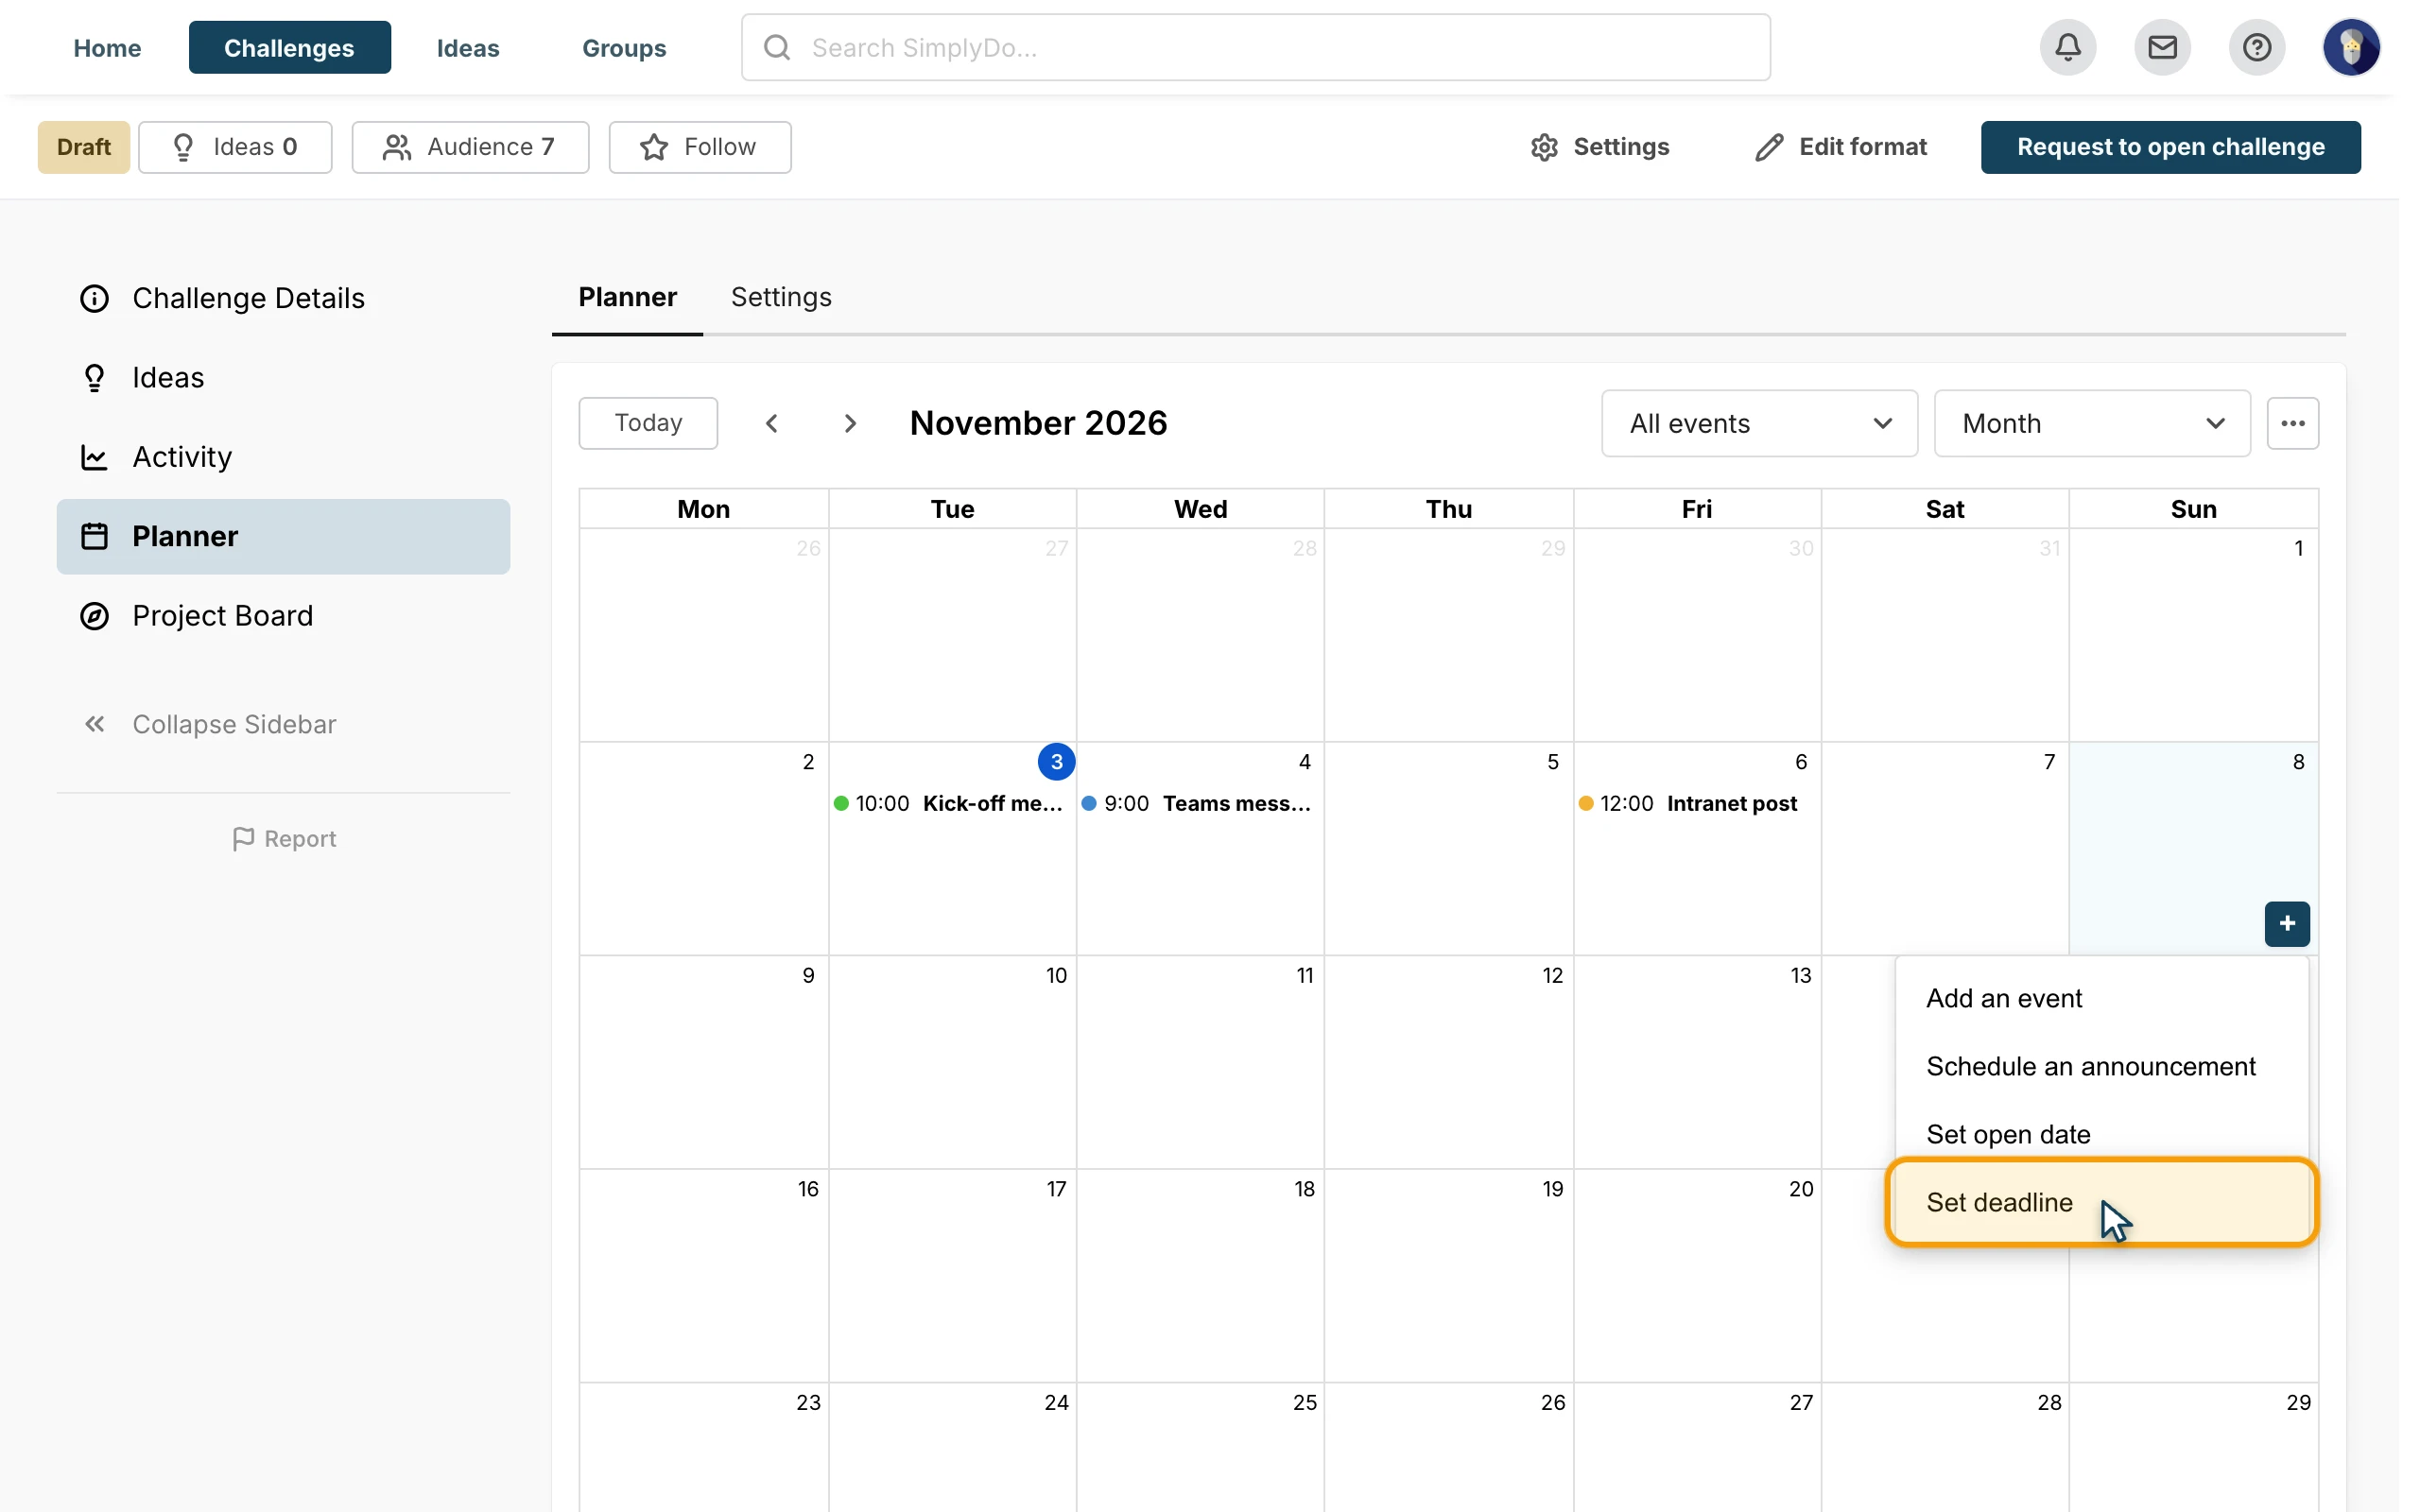Choose Set deadline
The height and width of the screenshot is (1512, 2420).
[x=2101, y=1202]
